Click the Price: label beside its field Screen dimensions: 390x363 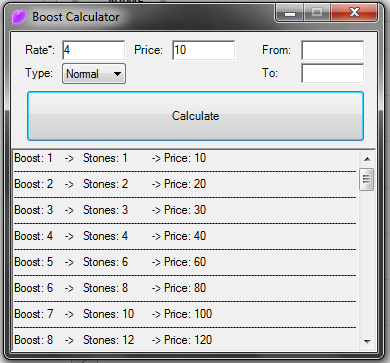coord(148,50)
